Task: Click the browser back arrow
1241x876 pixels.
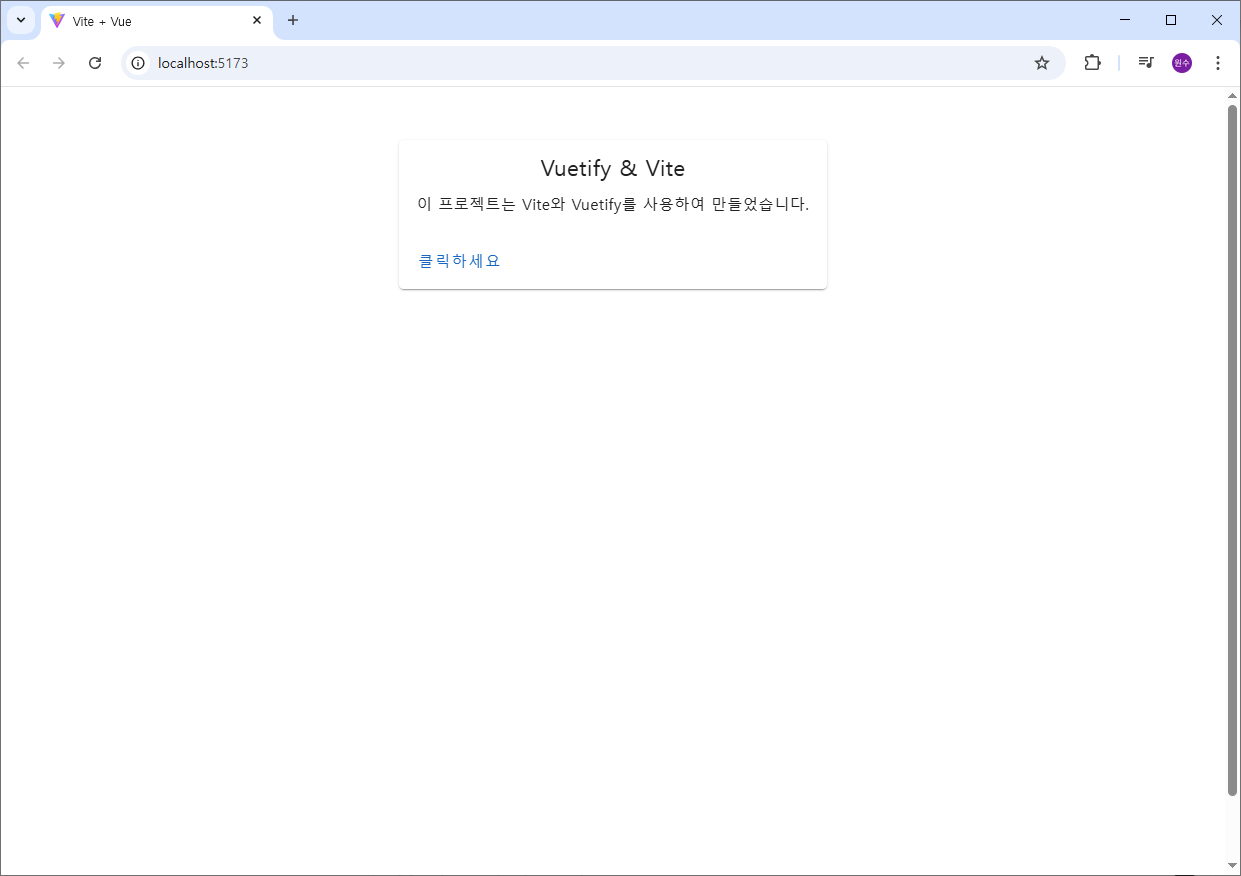Action: point(23,63)
